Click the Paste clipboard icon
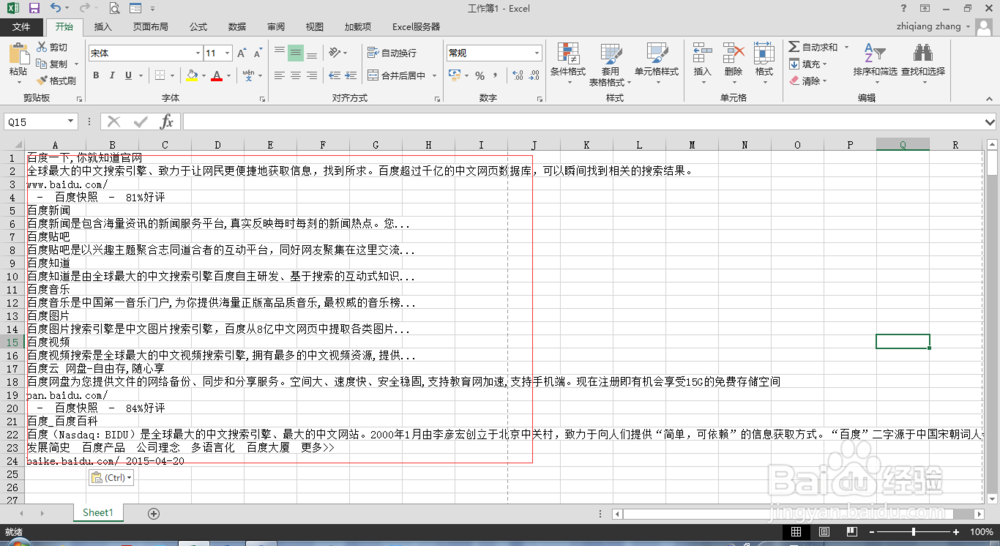 click(x=18, y=55)
